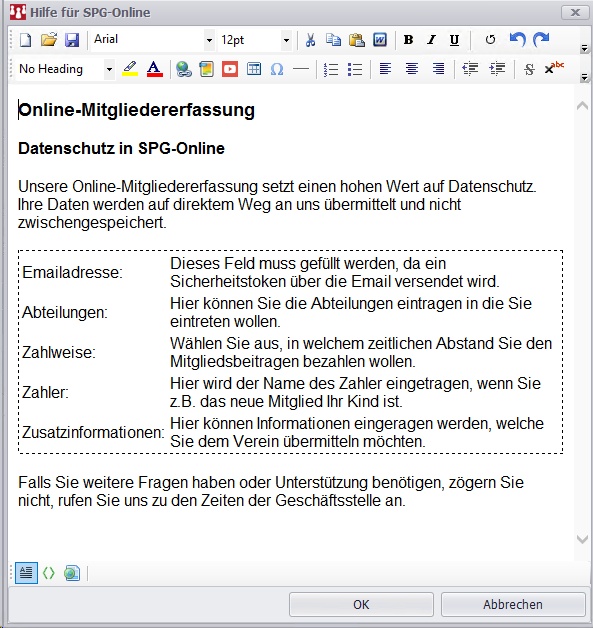Save the document with floppy icon
593x628 pixels.
pos(72,40)
